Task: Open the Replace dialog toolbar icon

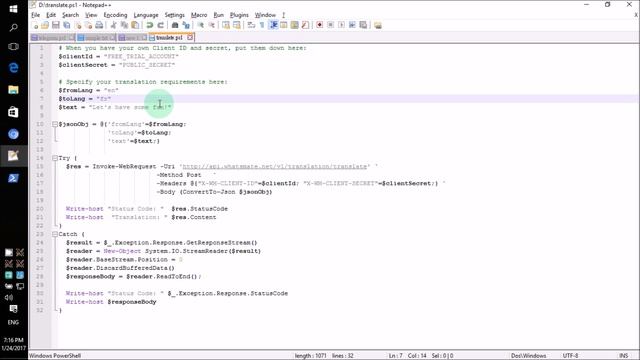Action: pos(186,25)
